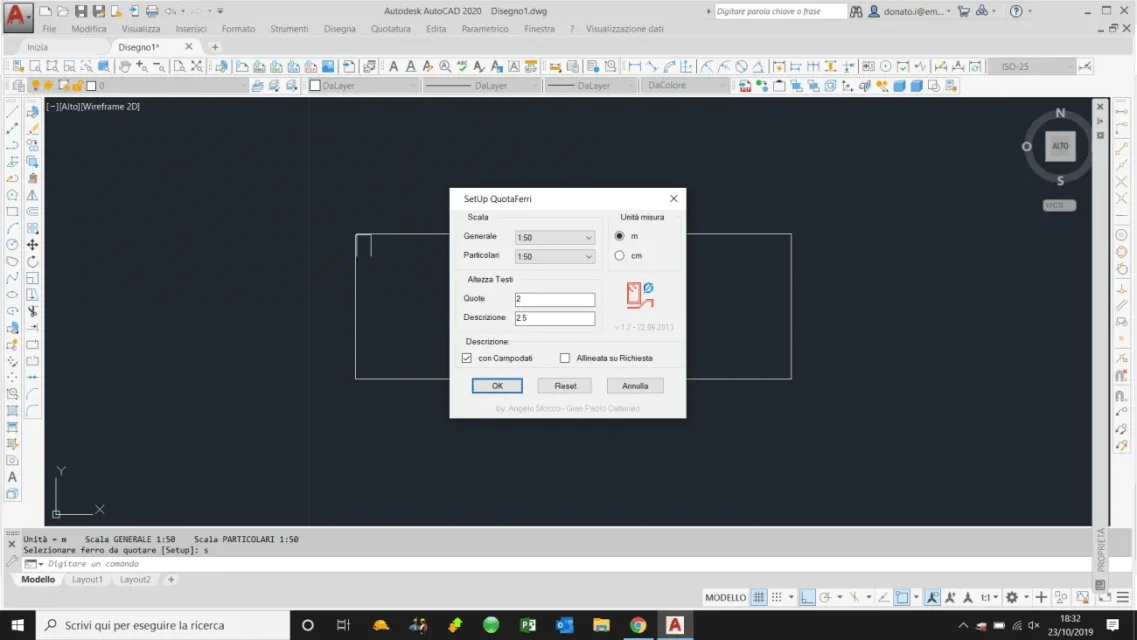Image resolution: width=1137 pixels, height=640 pixels.
Task: Open the ISO-25 dimension style dropdown
Action: click(x=1032, y=67)
